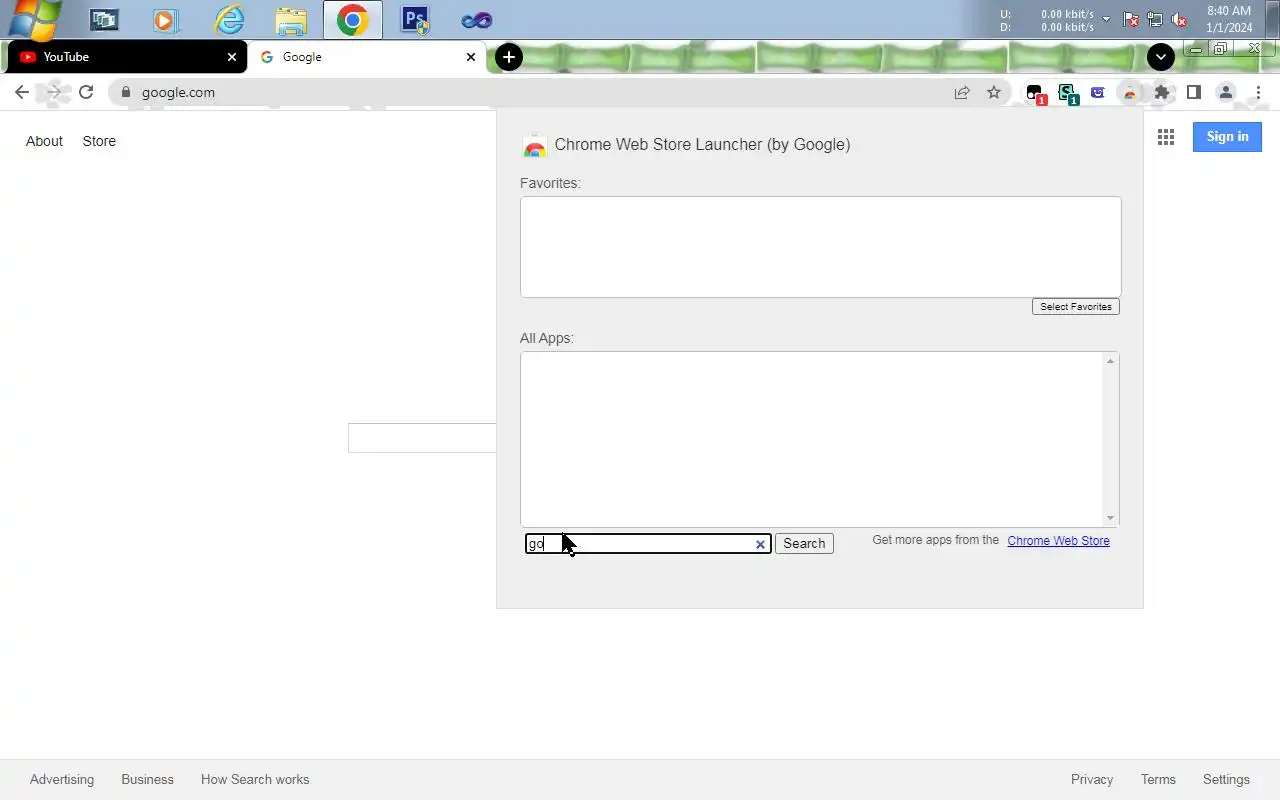
Task: Close the YouTube tab
Action: click(232, 57)
